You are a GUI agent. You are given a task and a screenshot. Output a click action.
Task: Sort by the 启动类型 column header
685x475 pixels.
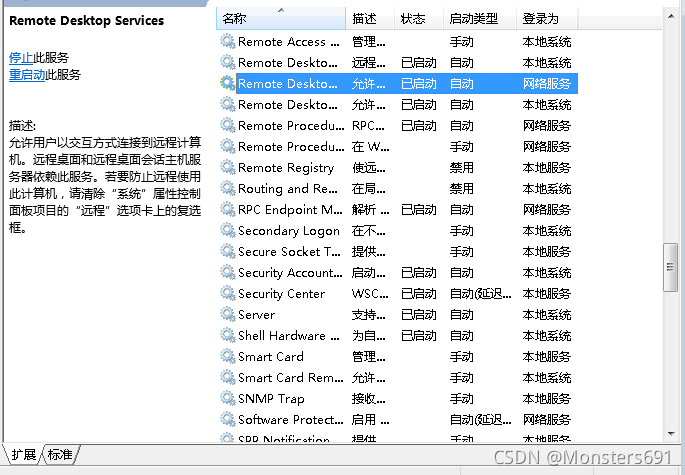(480, 18)
